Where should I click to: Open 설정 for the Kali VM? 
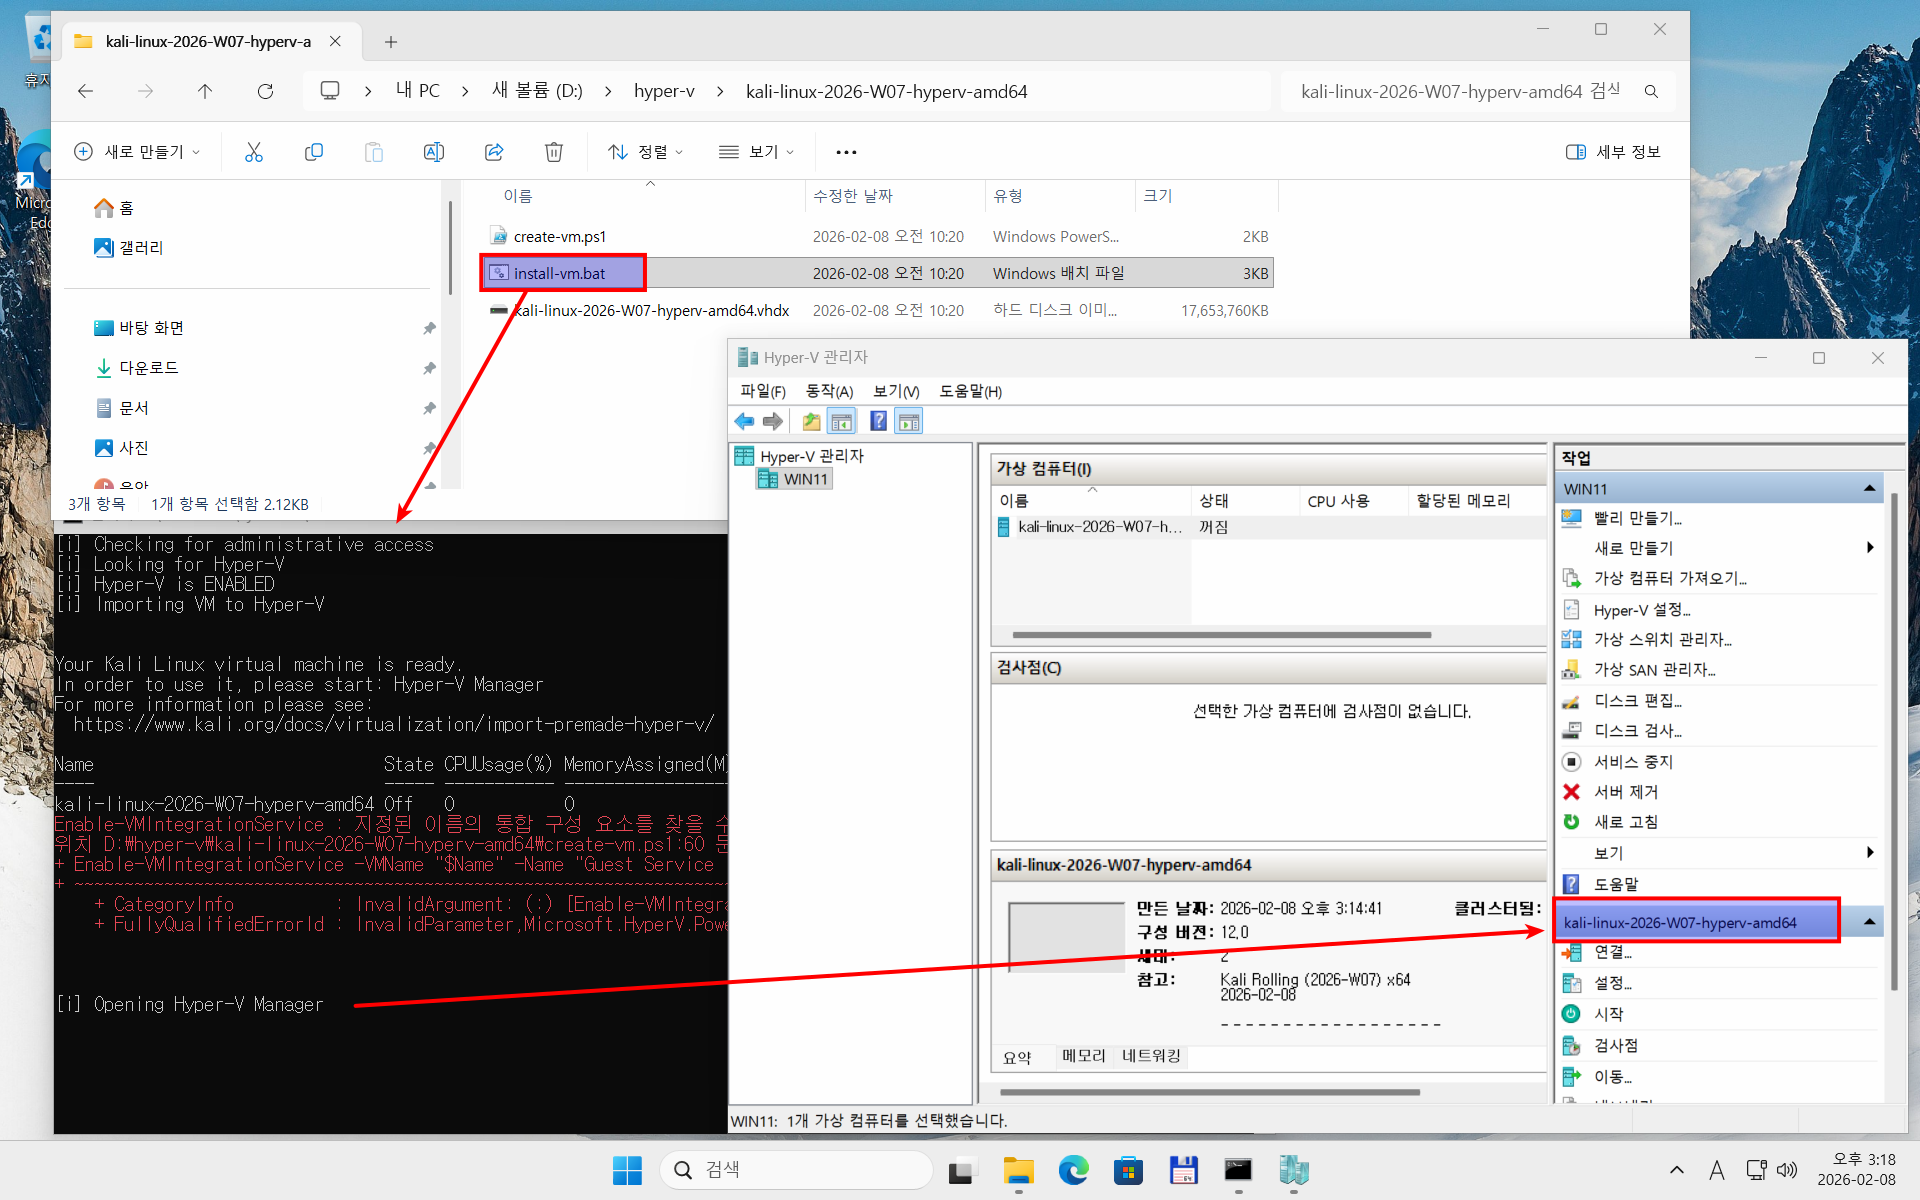point(1612,983)
